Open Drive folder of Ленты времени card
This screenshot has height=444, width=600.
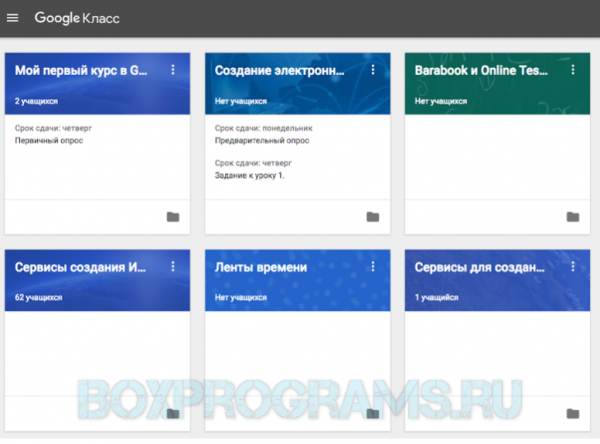click(373, 414)
